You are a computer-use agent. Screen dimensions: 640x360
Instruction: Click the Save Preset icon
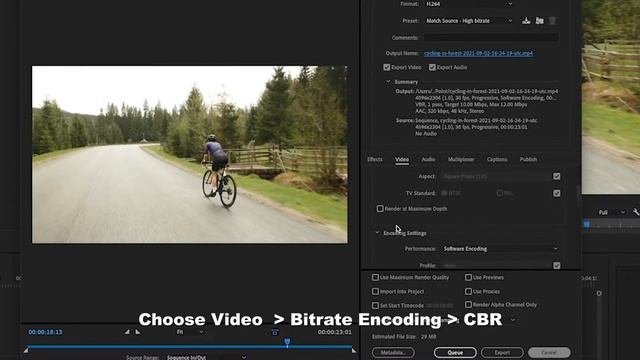526,20
